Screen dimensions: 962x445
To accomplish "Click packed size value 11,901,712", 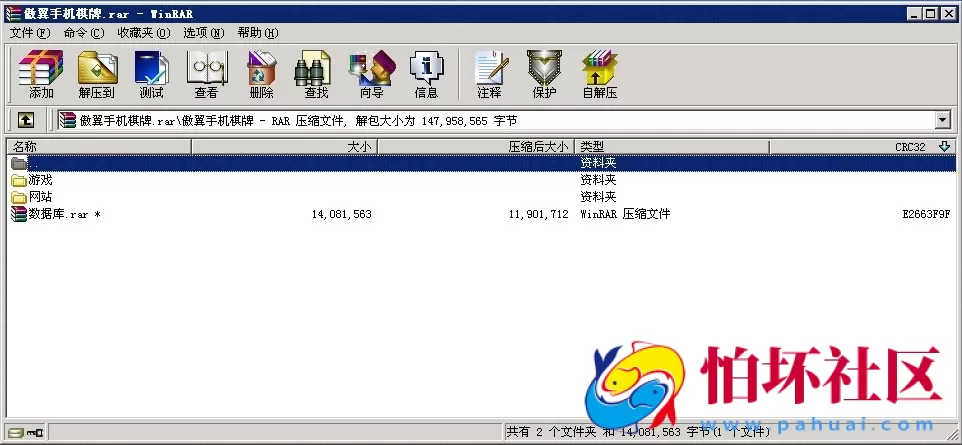I will tap(539, 214).
